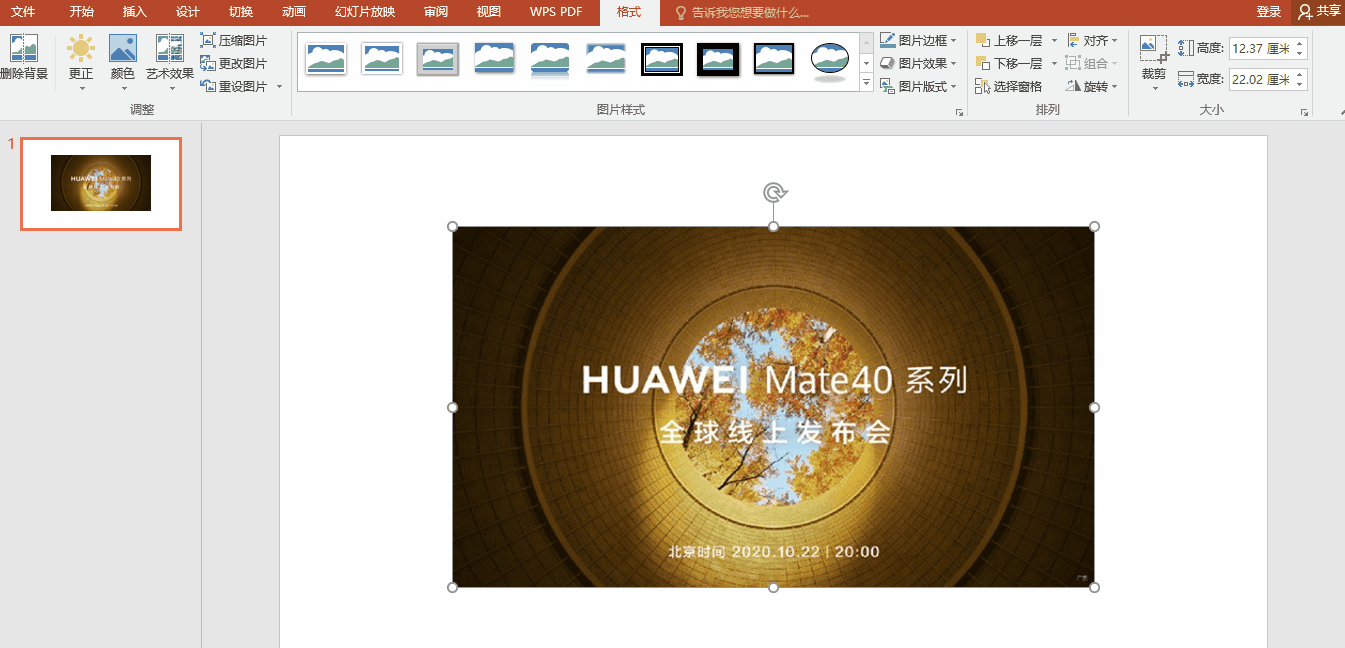
Task: Switch to the Review (审阅) tab
Action: (x=436, y=12)
